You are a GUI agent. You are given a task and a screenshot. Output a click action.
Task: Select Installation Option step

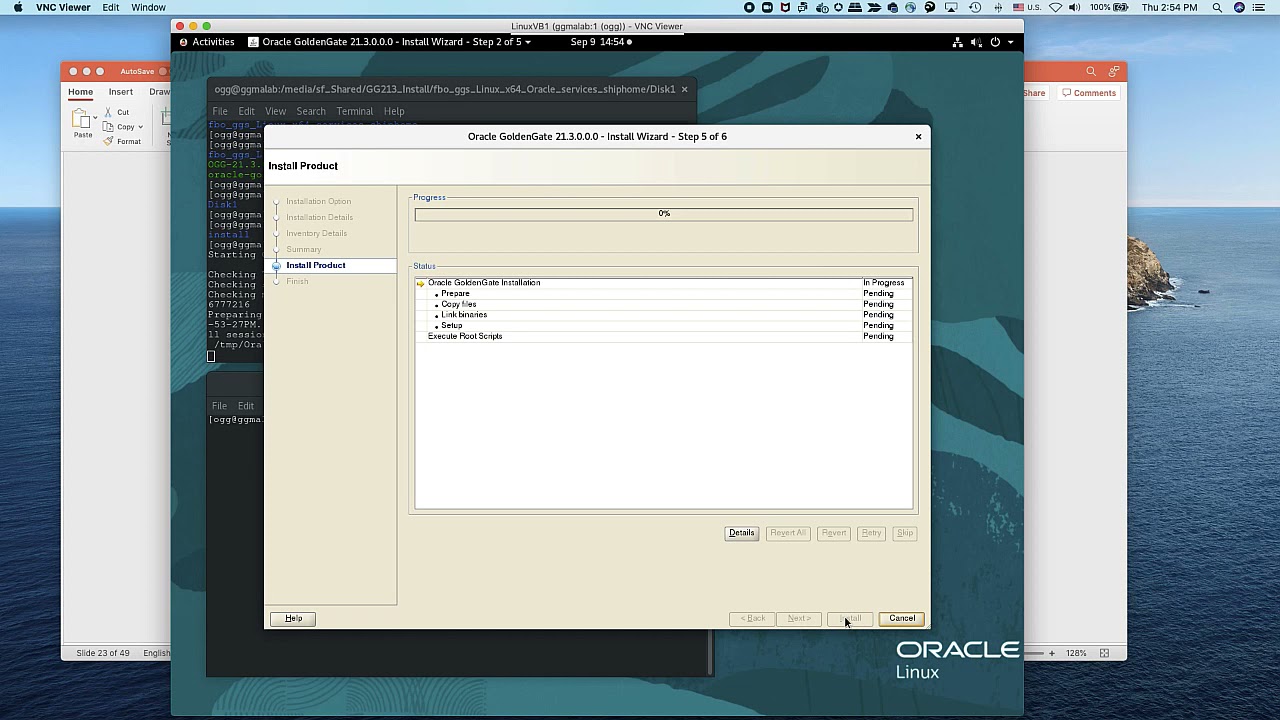click(x=318, y=201)
